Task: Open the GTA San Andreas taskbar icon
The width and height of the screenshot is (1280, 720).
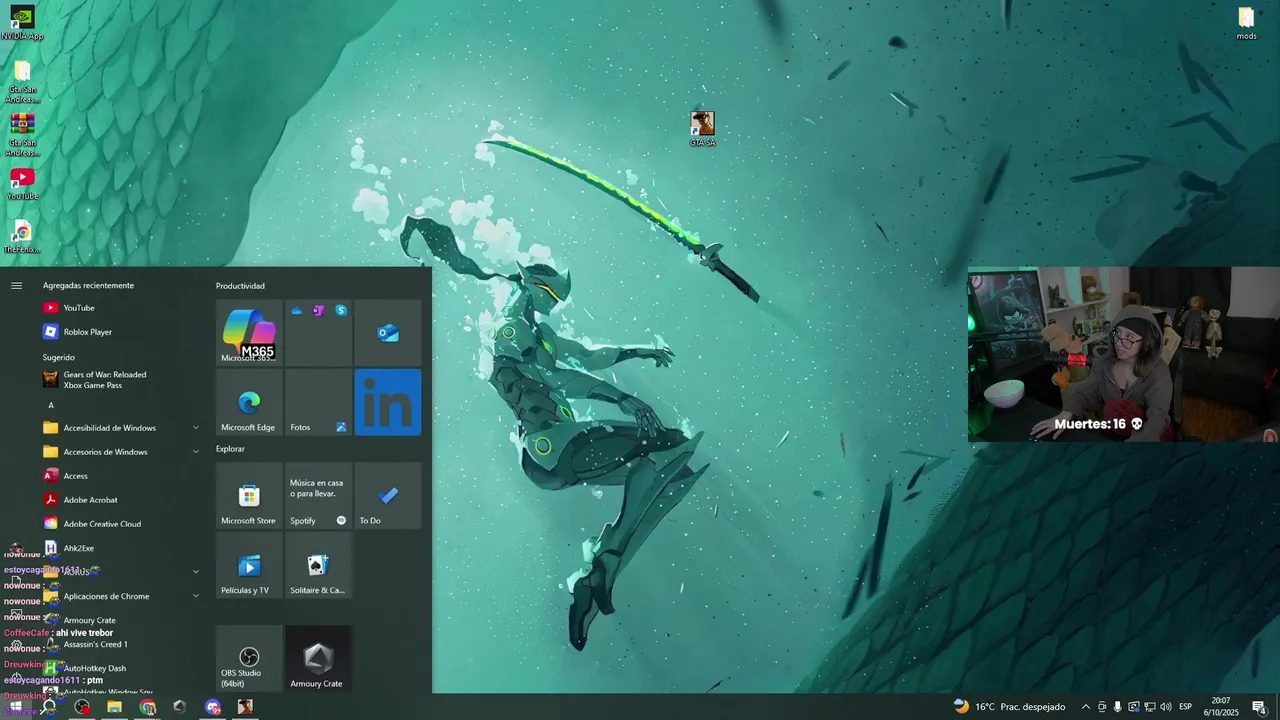Action: pyautogui.click(x=245, y=707)
